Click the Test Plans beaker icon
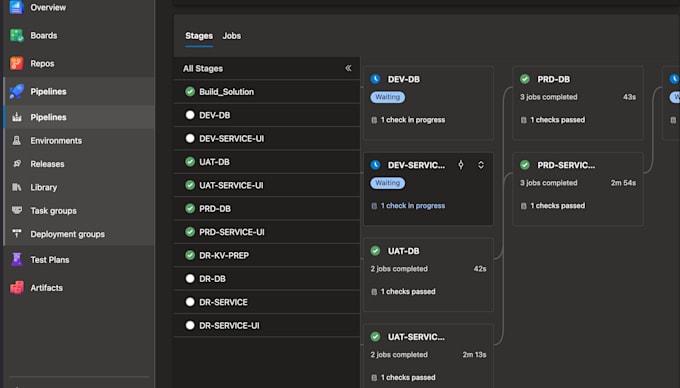 16,259
